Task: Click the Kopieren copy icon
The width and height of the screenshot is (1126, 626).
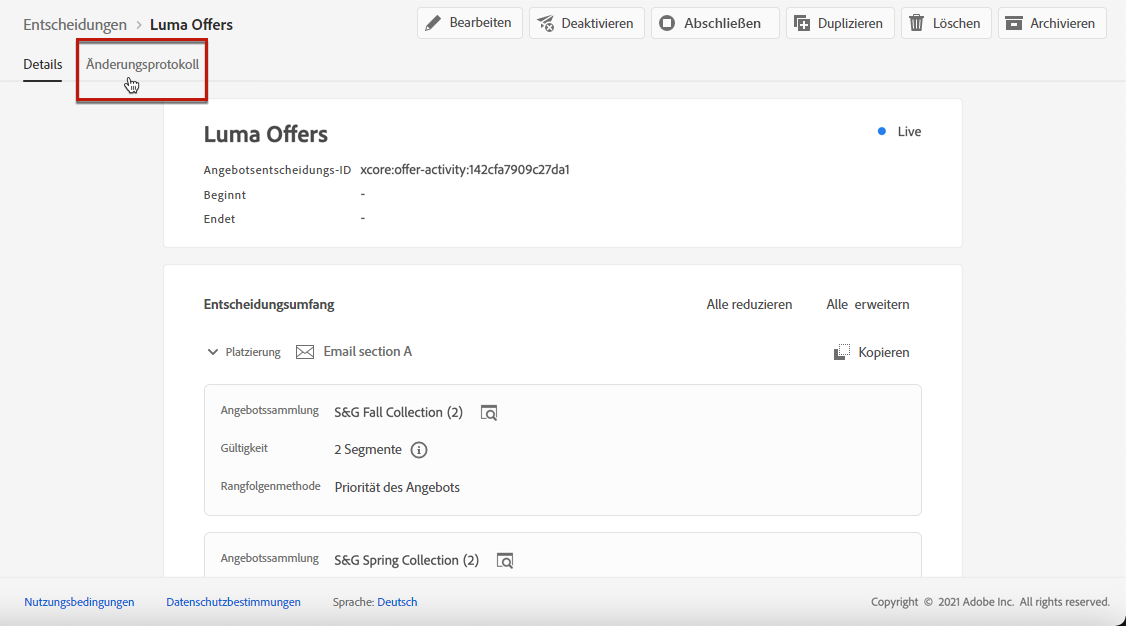Action: [x=842, y=352]
